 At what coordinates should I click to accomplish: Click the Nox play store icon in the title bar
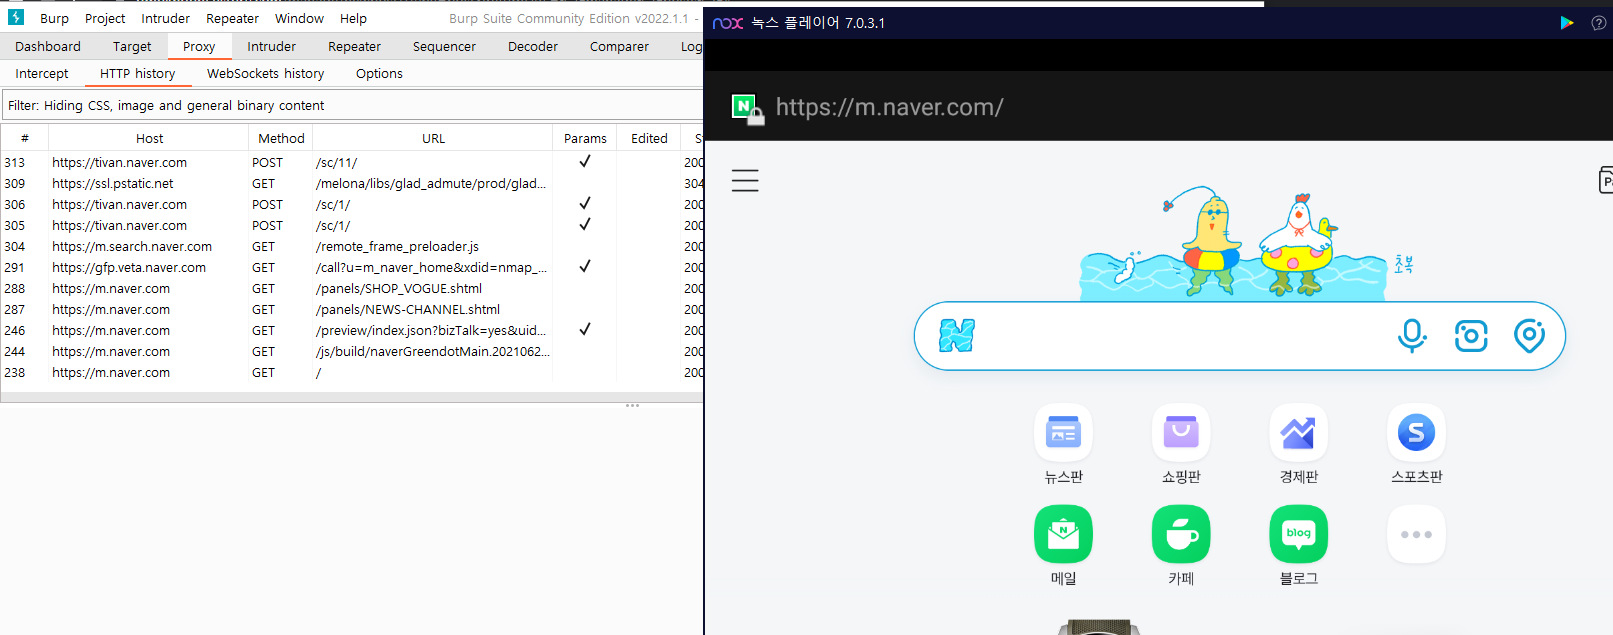(1567, 22)
